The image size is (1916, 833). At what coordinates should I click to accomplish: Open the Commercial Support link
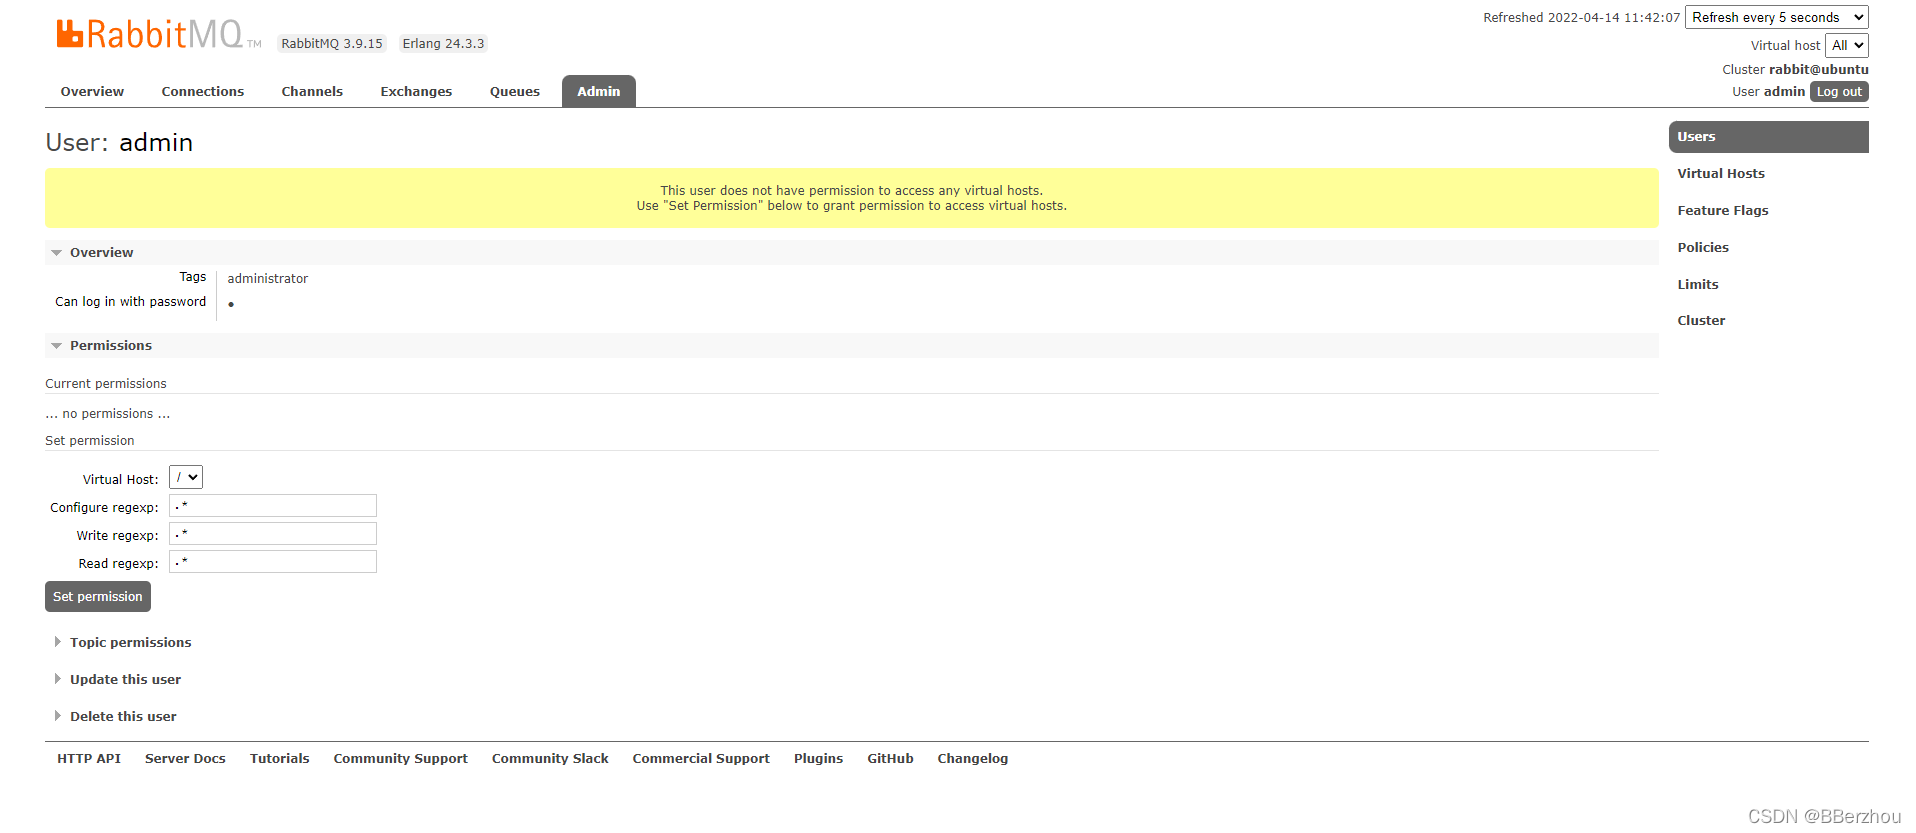[x=701, y=758]
